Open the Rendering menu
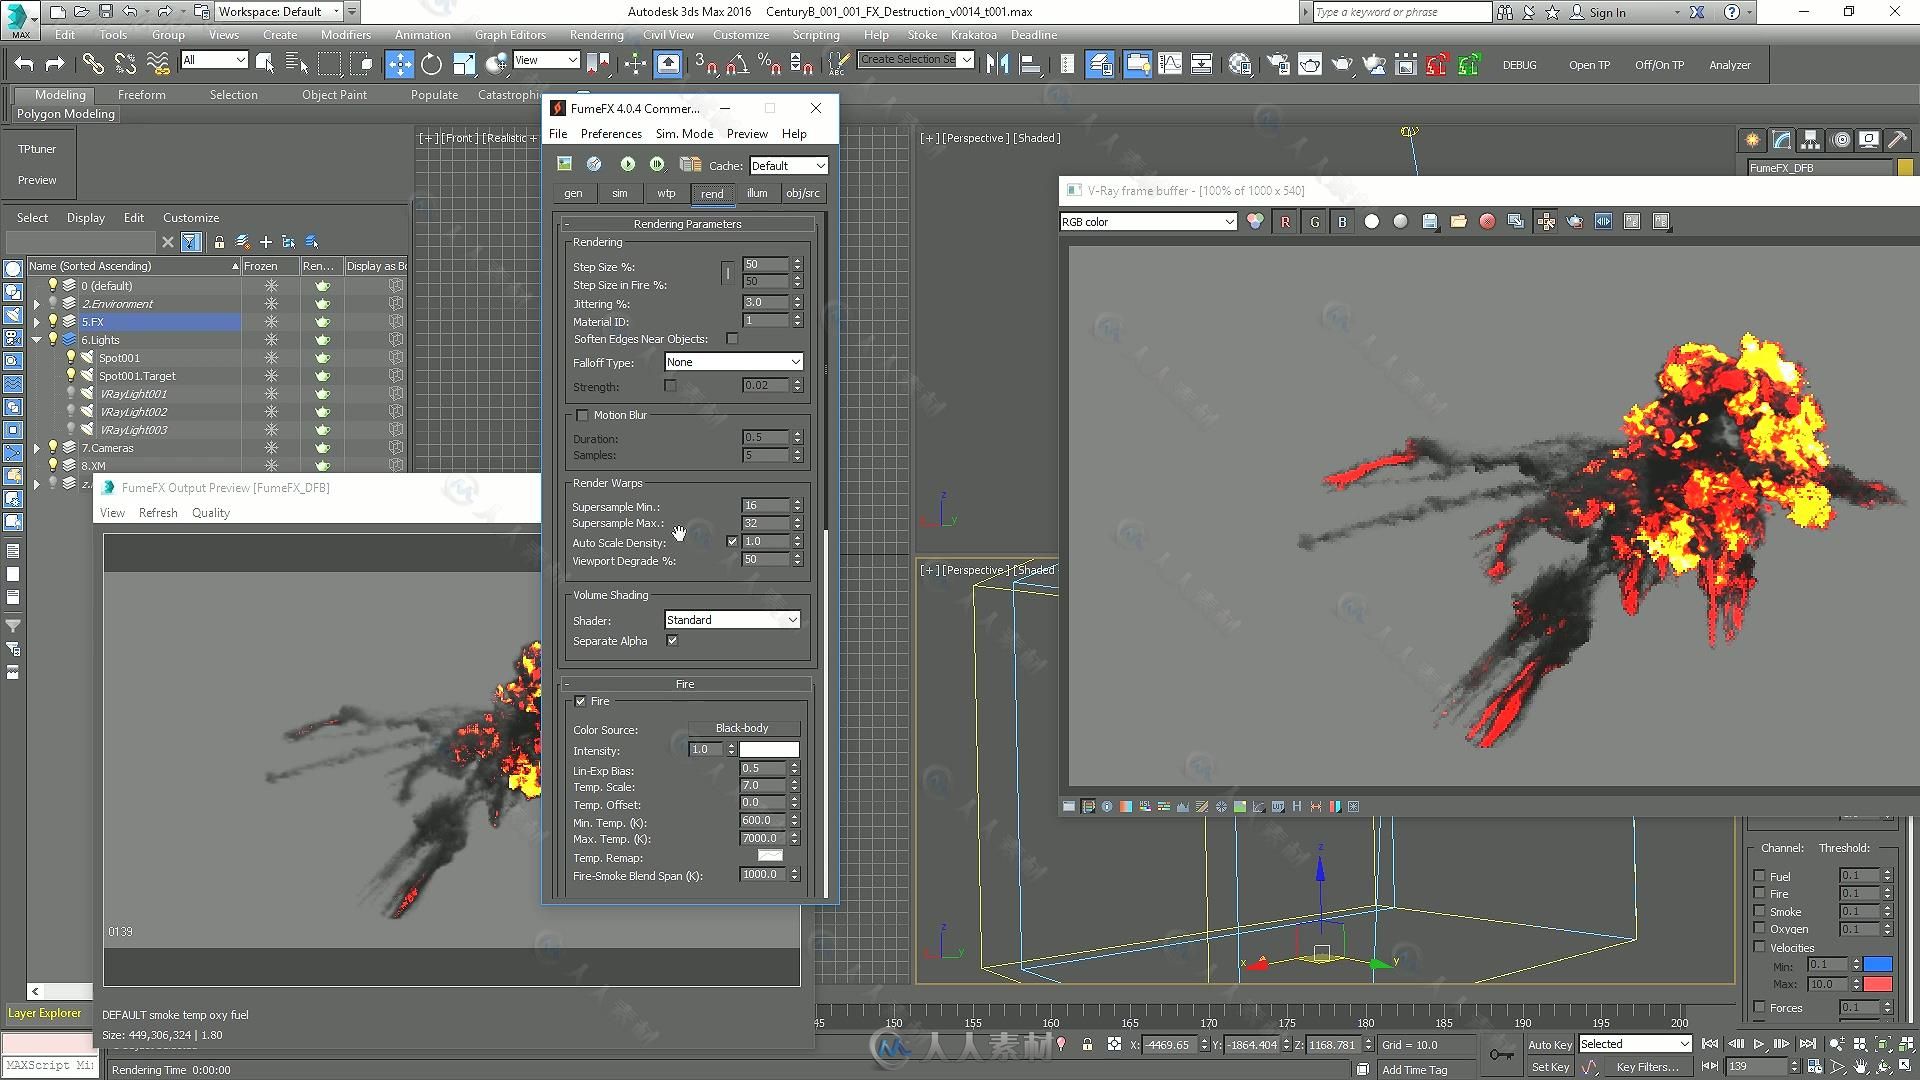This screenshot has width=1920, height=1080. click(x=596, y=34)
